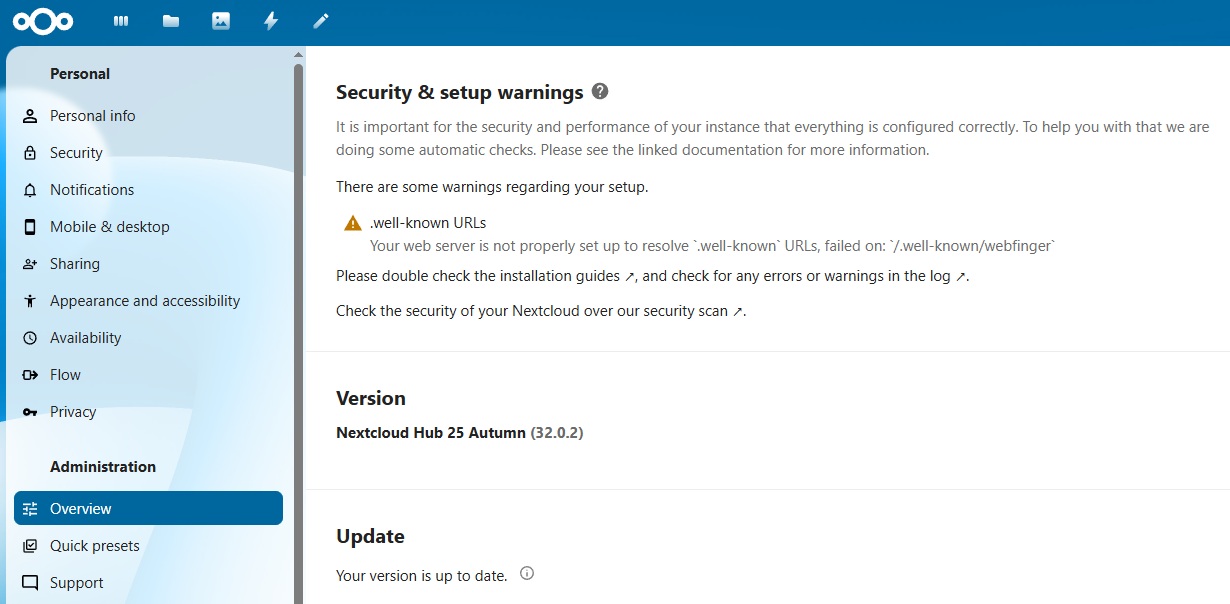
Task: Click the sidebar scrollbar up arrow
Action: pos(298,55)
